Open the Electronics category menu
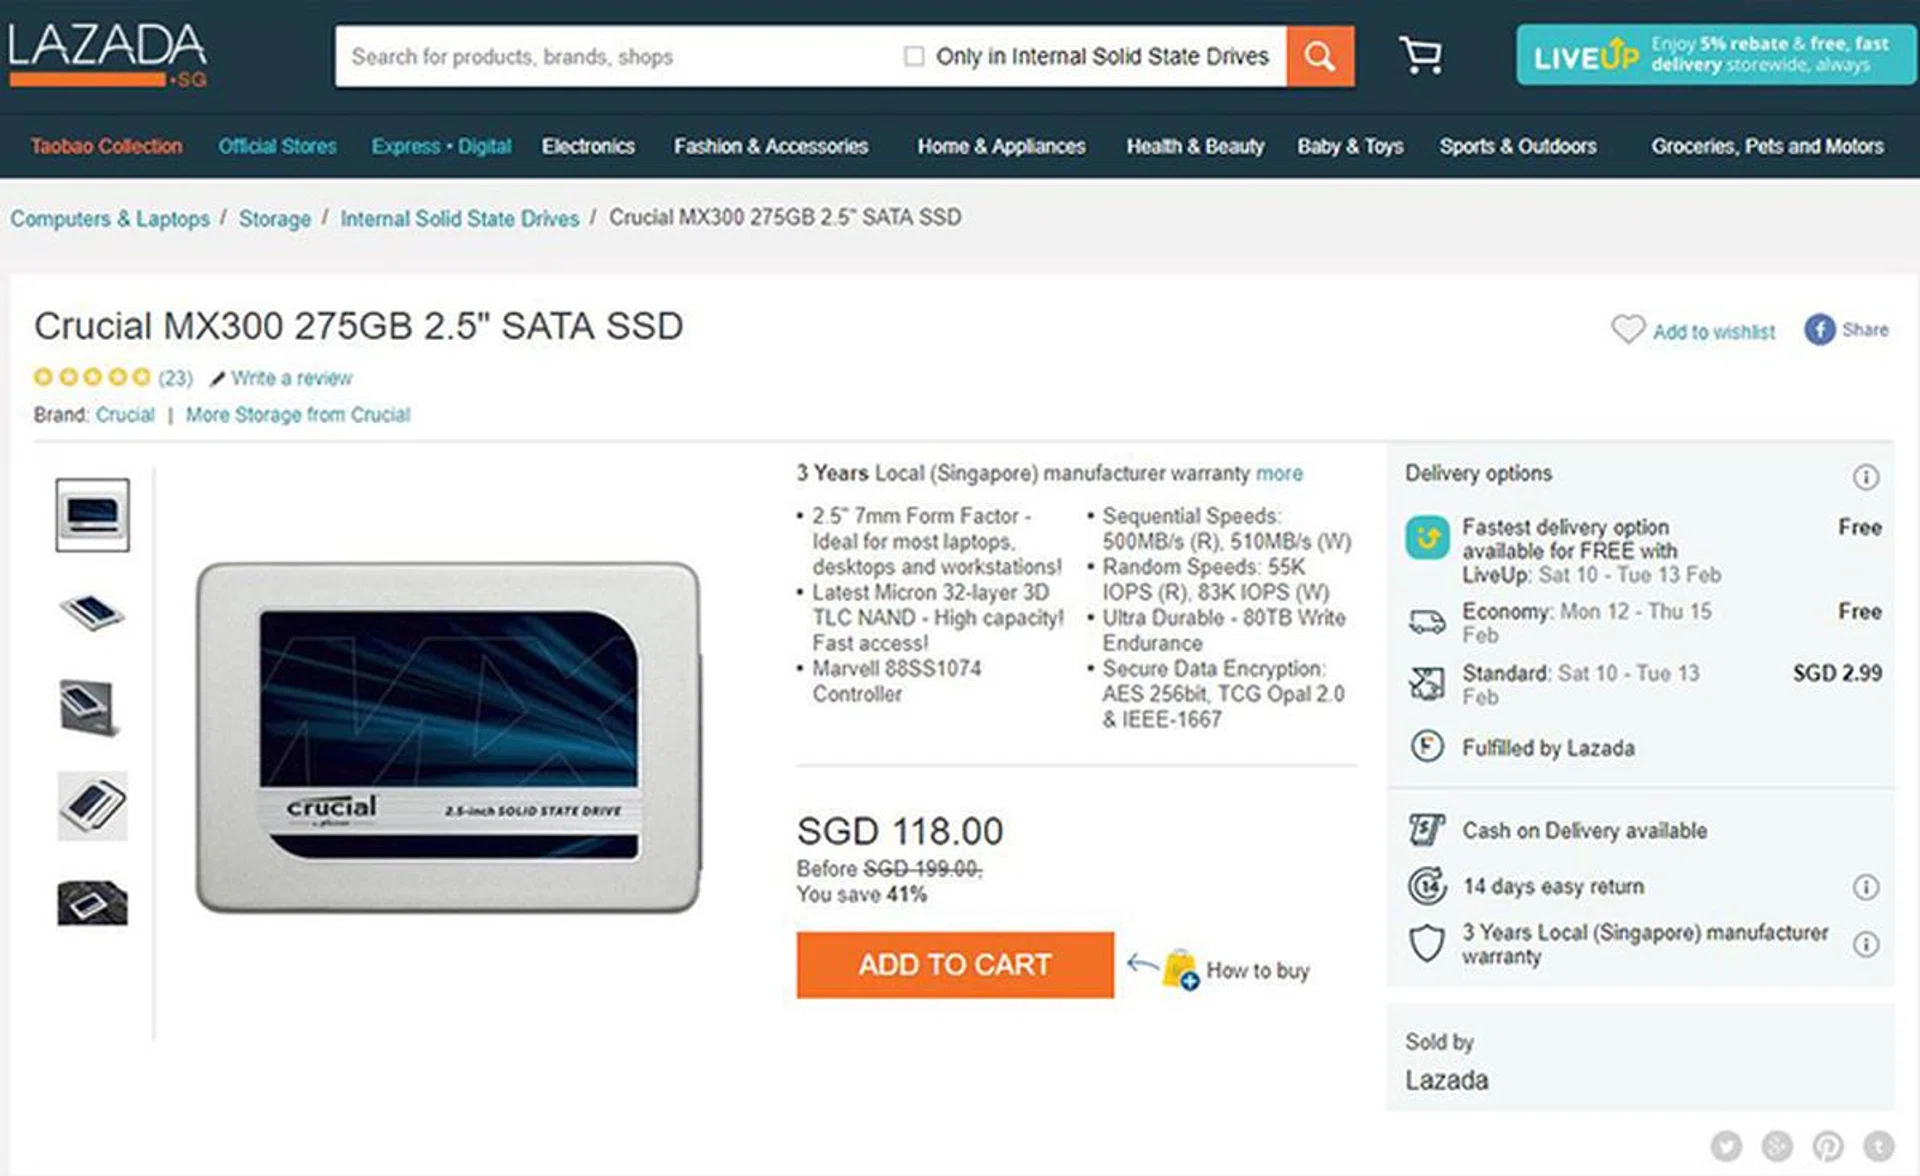 point(588,146)
